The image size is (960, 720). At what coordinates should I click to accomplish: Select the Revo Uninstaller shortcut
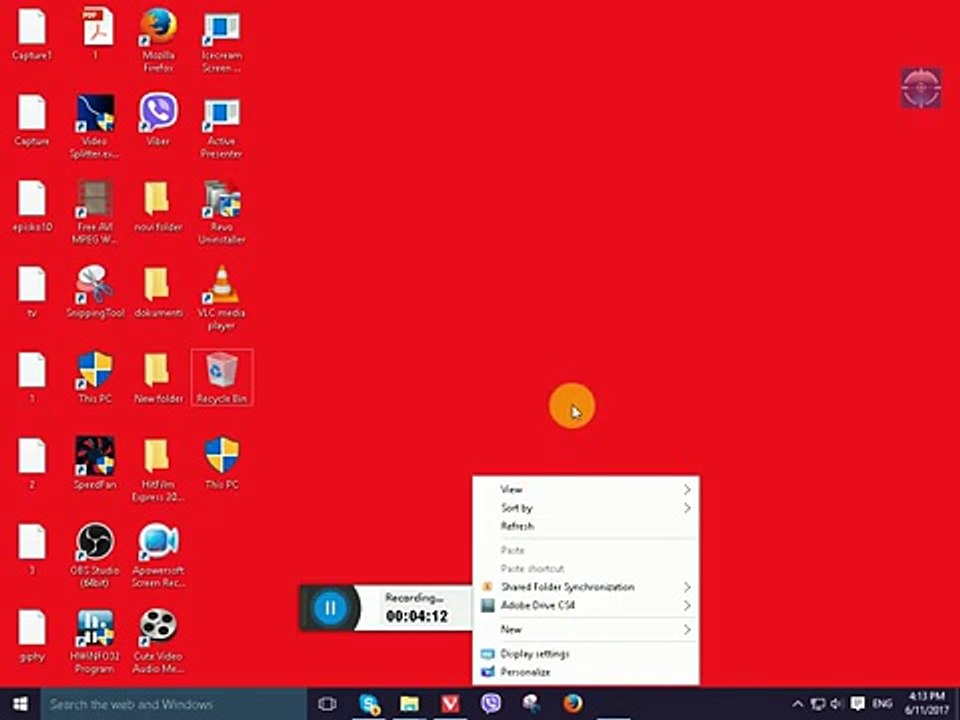[x=221, y=212]
